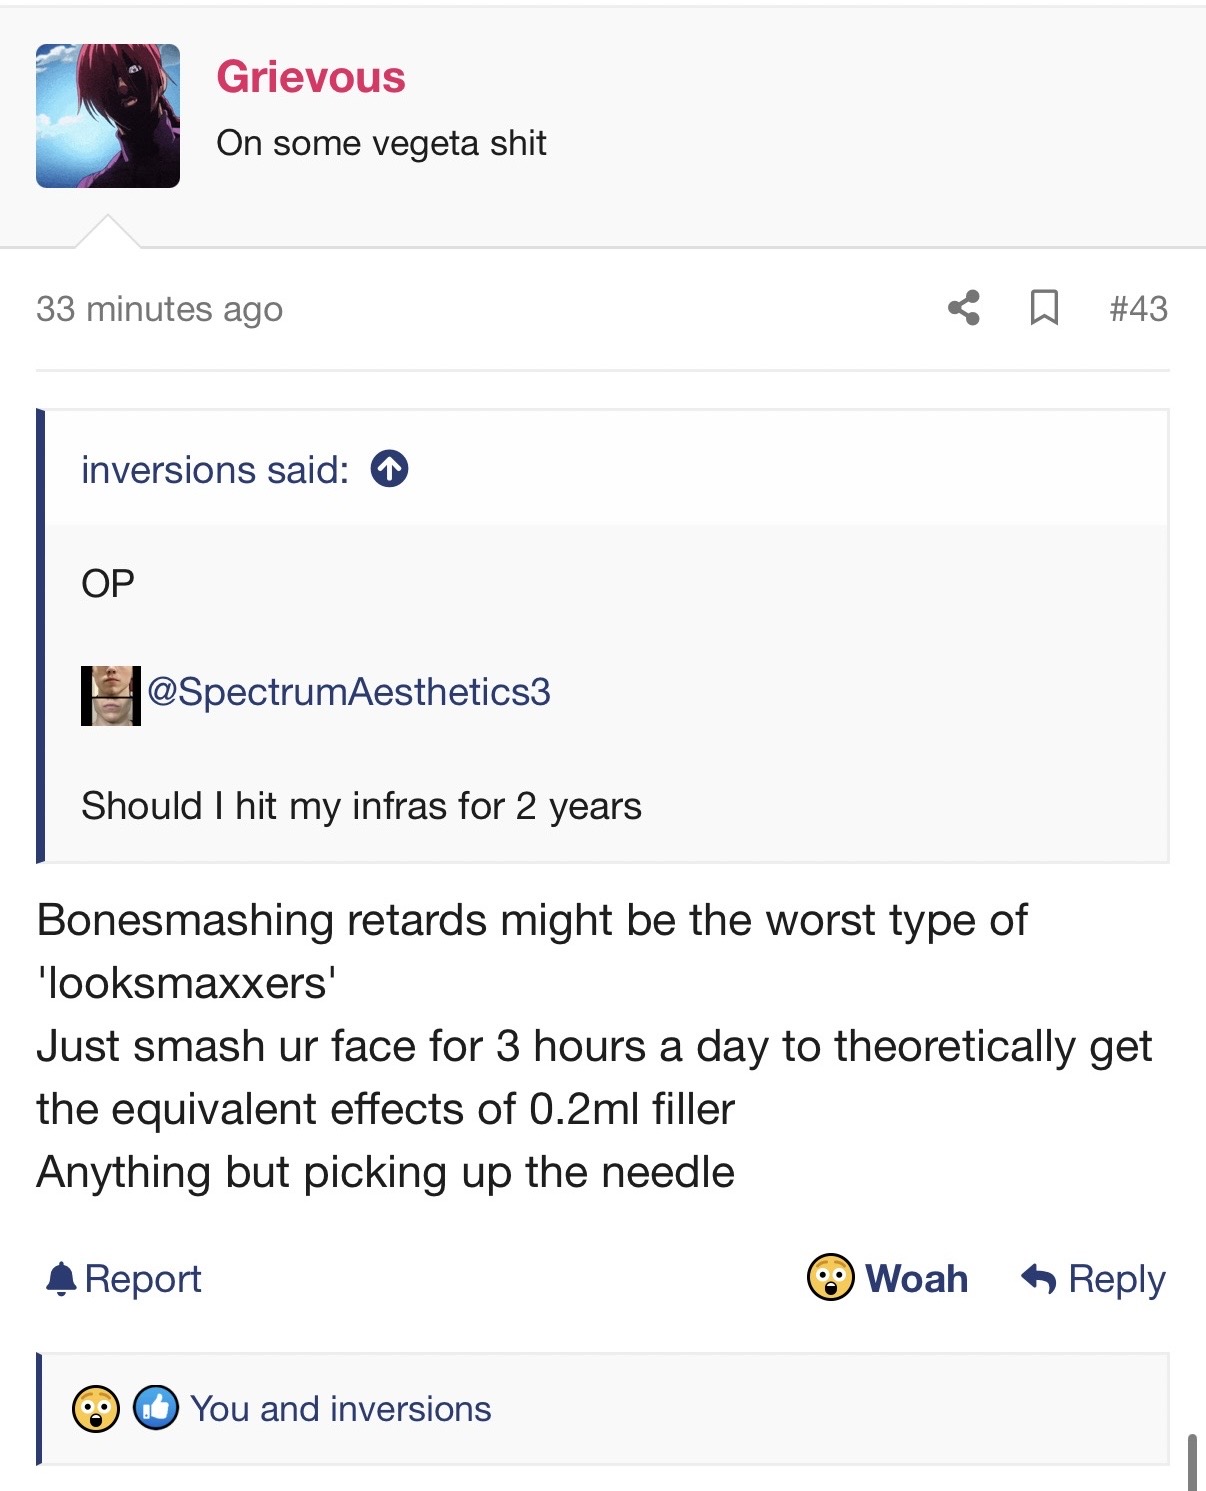Open the Grievous username link

point(311,77)
